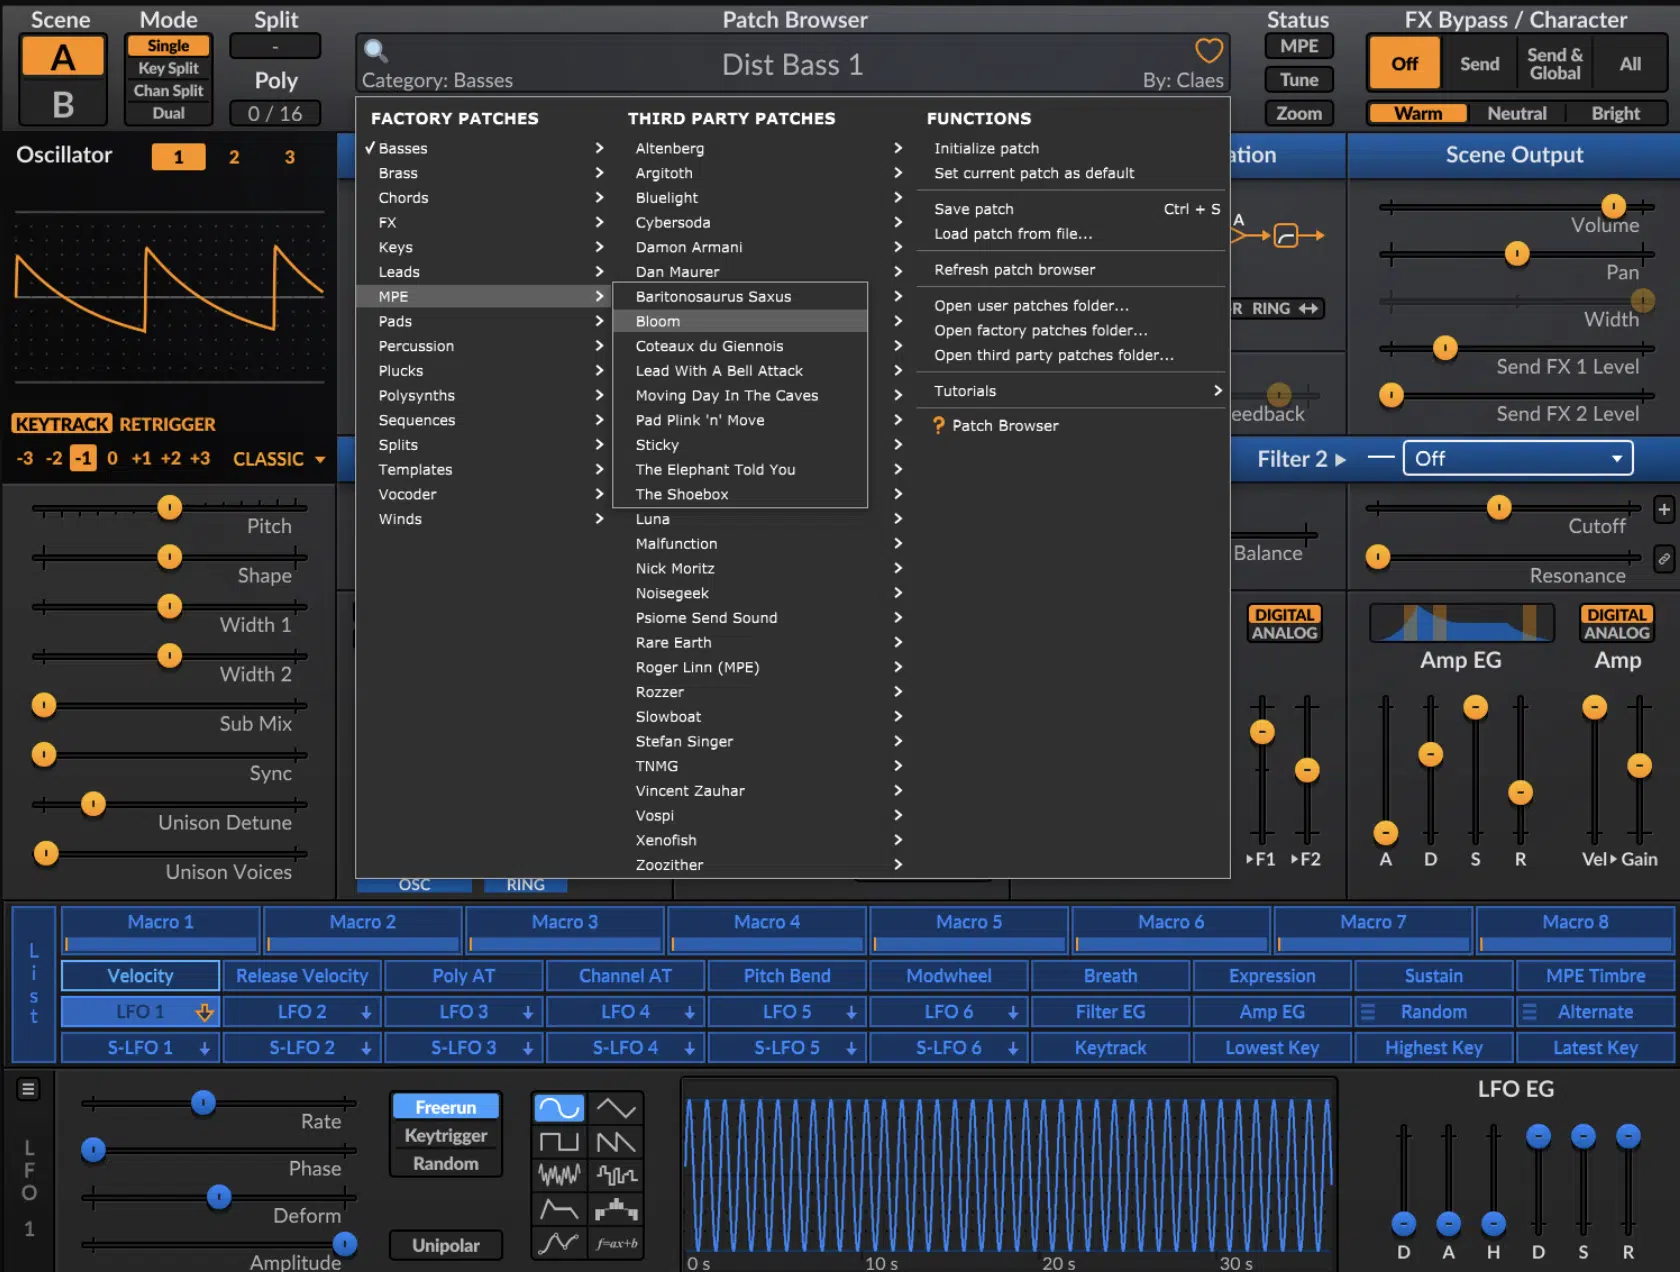Select oscillator 2 tab
The image size is (1680, 1272).
tap(234, 157)
